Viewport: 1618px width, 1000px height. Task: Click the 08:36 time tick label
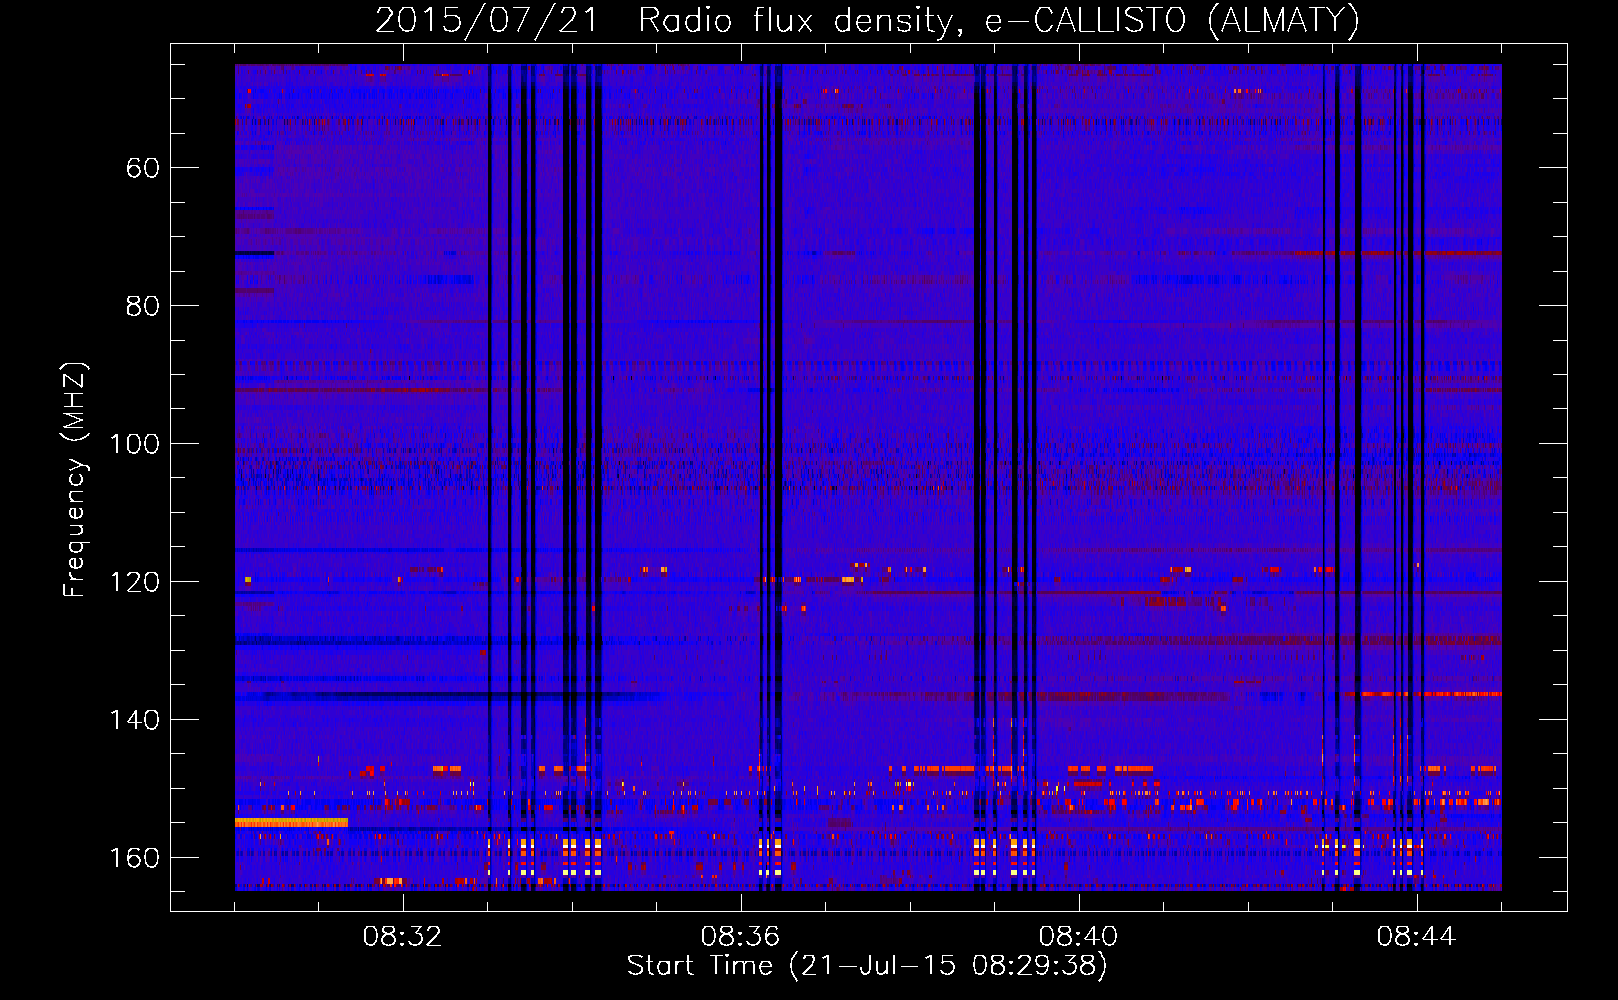(x=740, y=937)
